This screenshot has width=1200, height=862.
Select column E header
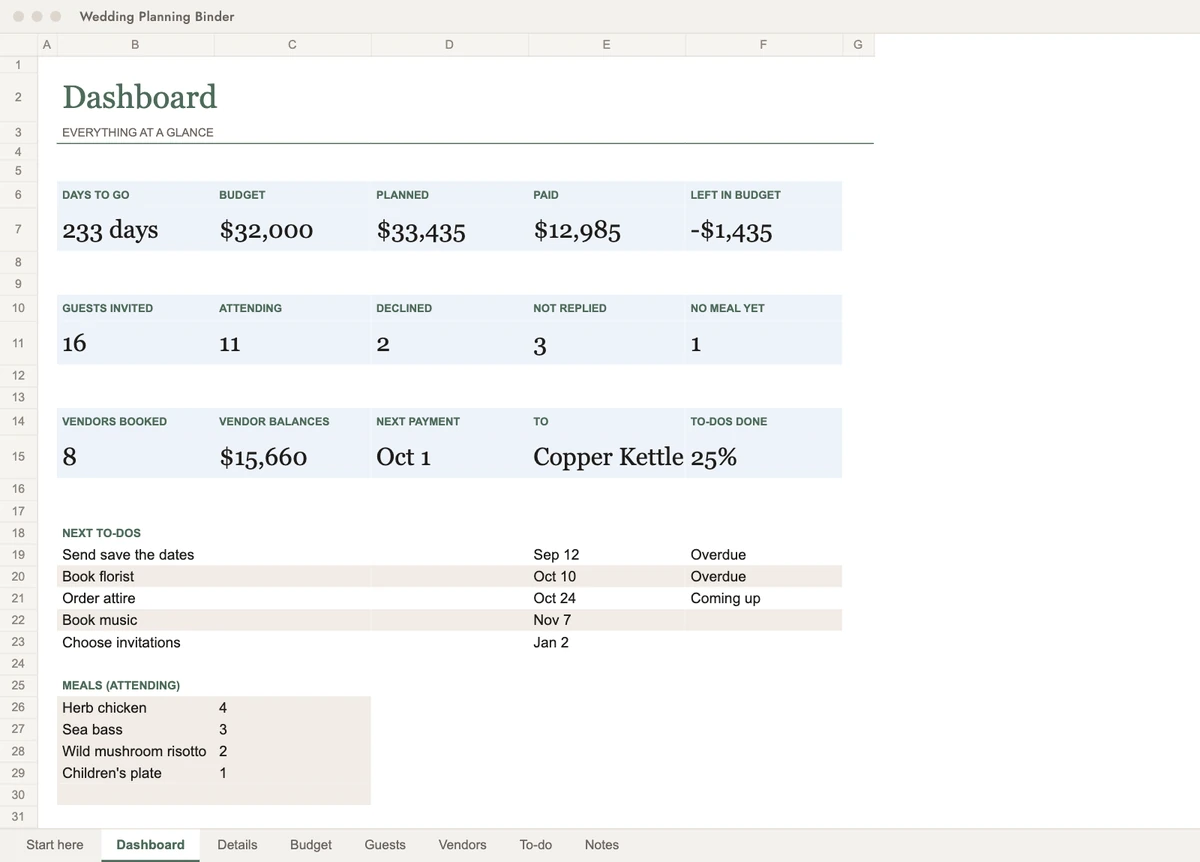coord(606,44)
